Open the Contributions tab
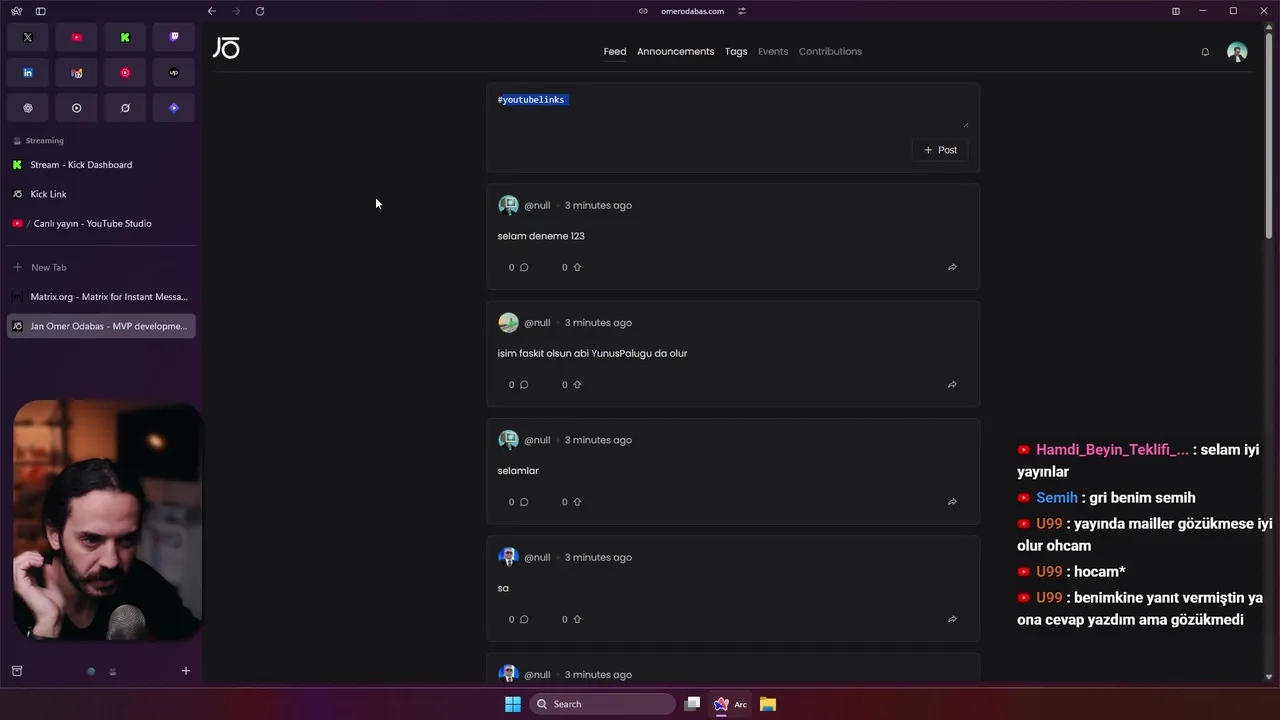The image size is (1280, 720). (x=830, y=51)
